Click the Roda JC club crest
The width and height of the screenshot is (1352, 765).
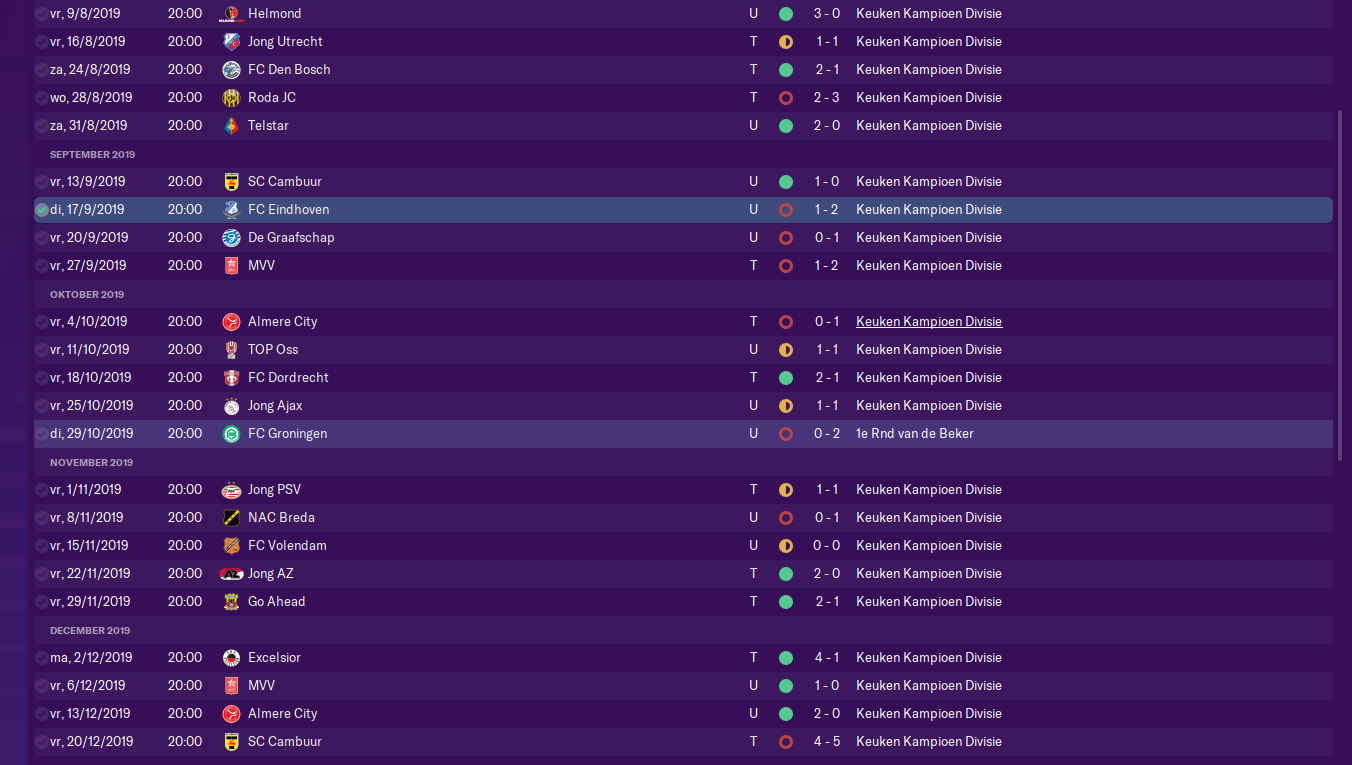tap(232, 98)
